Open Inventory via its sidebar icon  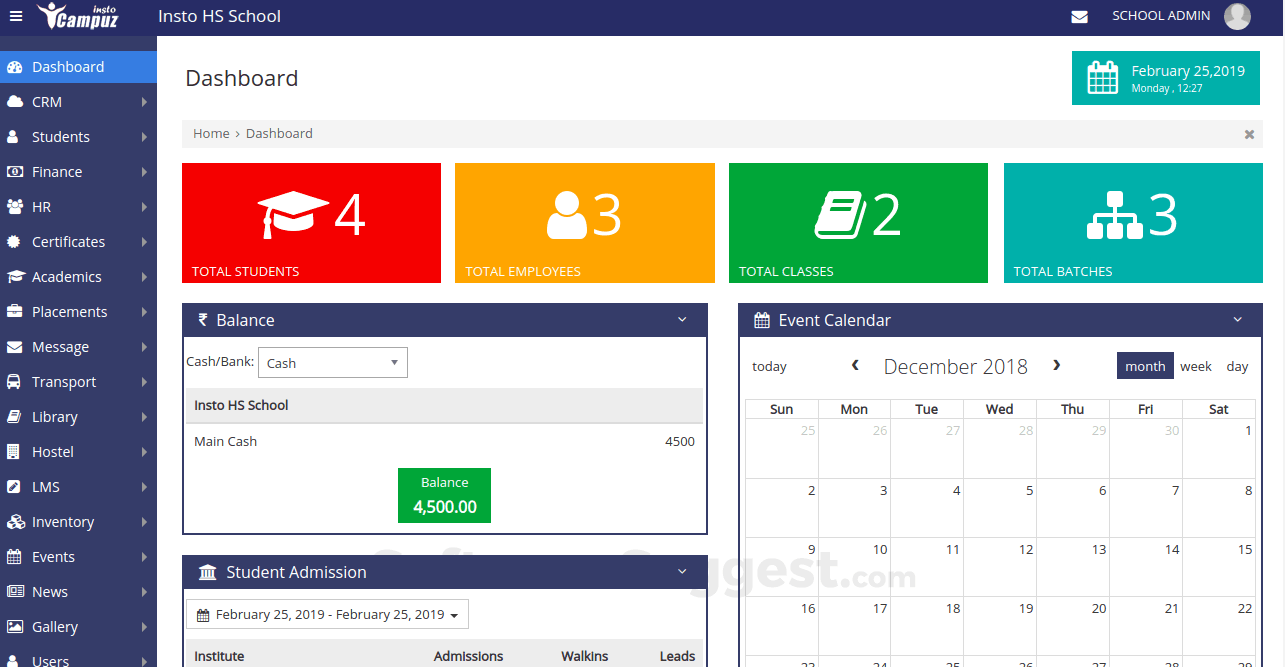(16, 521)
